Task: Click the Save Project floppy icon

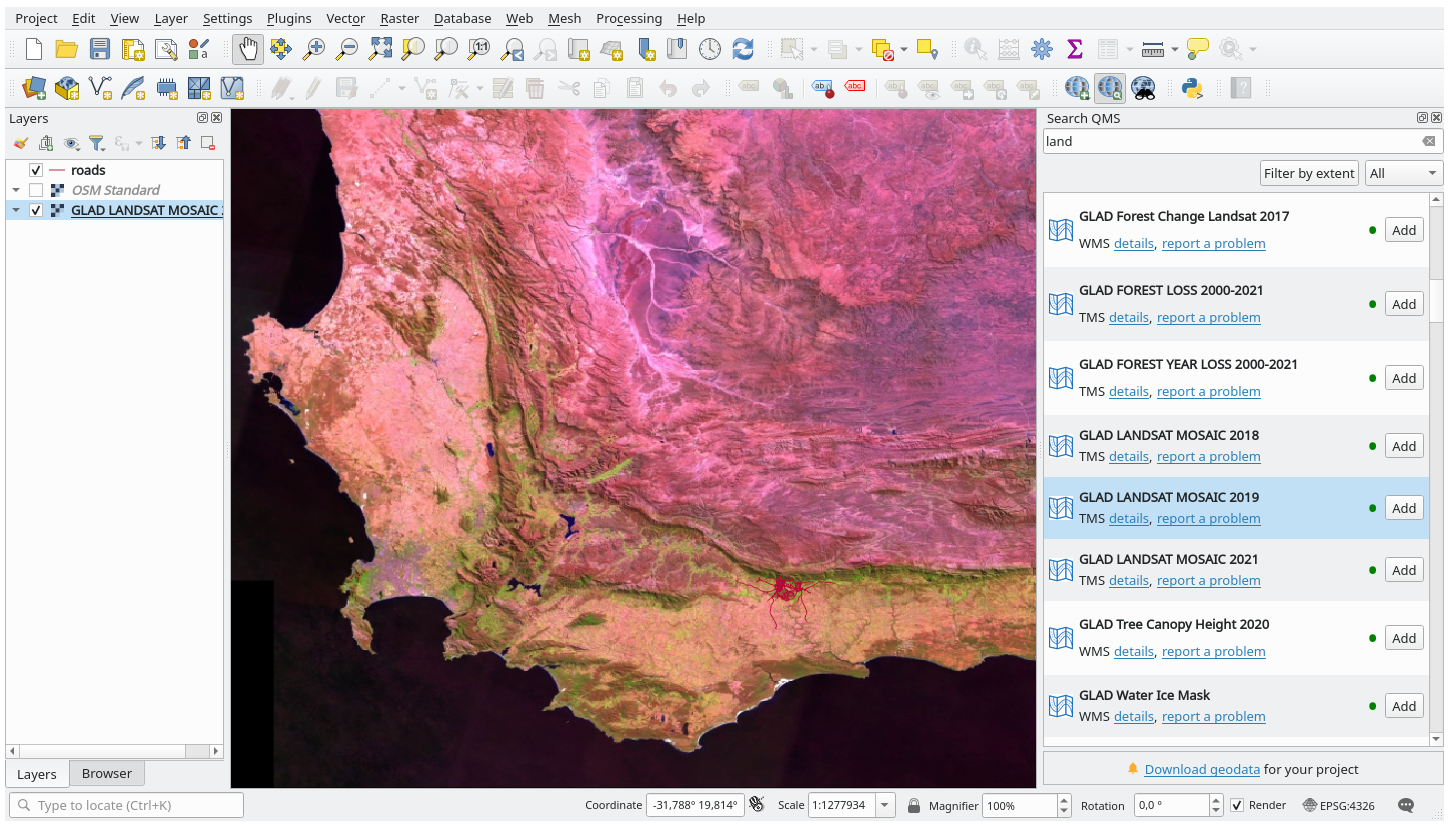Action: [100, 49]
